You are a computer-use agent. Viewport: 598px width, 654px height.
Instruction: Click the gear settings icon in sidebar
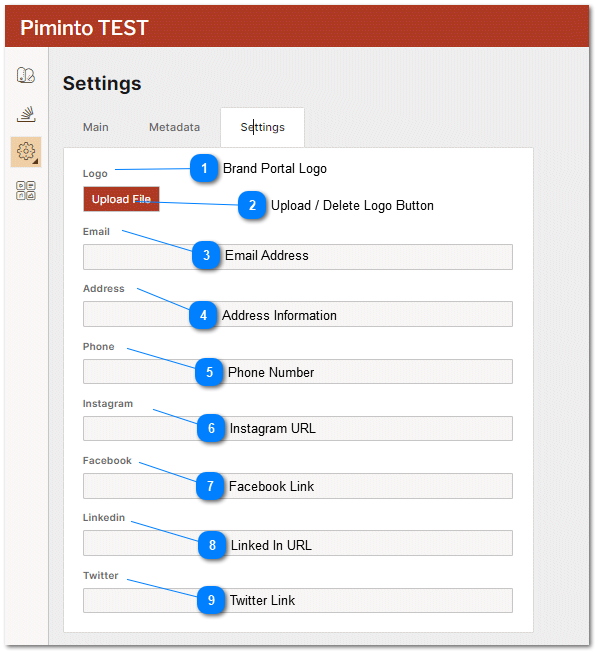[x=26, y=151]
